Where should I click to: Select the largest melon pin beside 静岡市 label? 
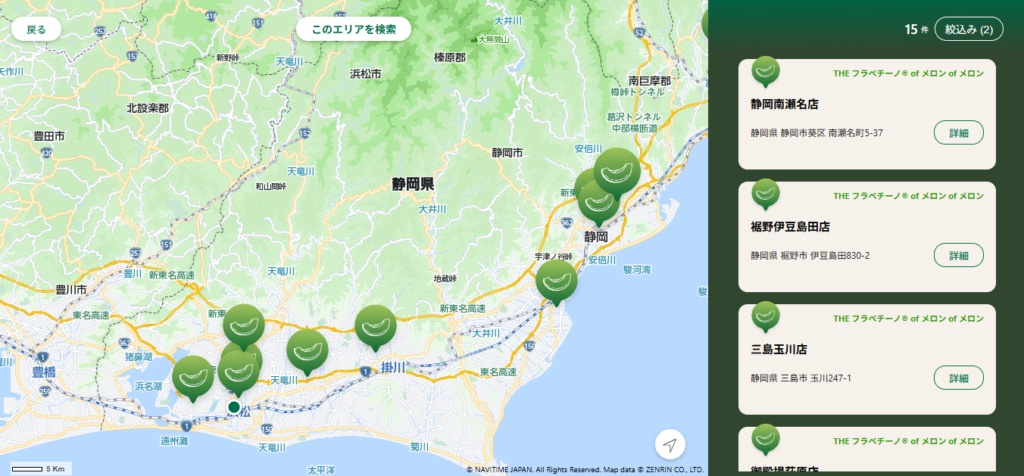(617, 171)
